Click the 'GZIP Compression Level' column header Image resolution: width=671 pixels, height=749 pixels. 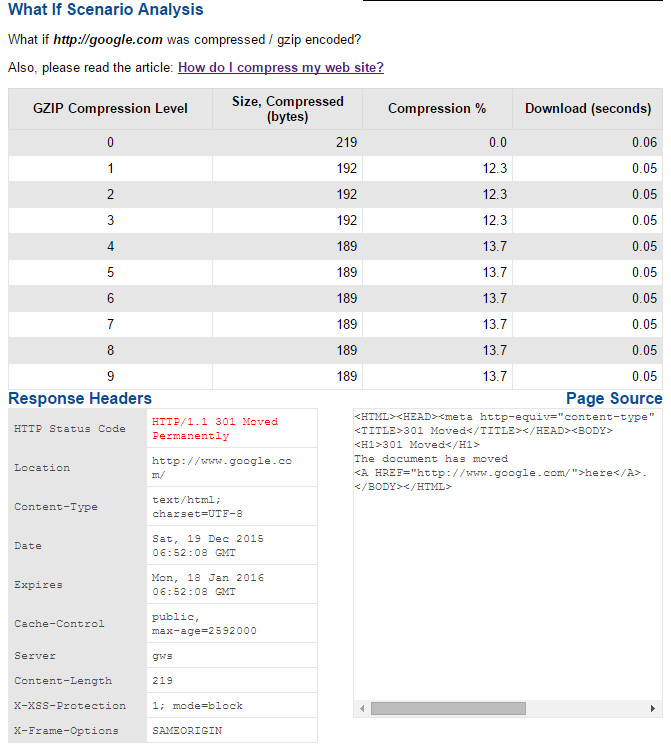[110, 108]
